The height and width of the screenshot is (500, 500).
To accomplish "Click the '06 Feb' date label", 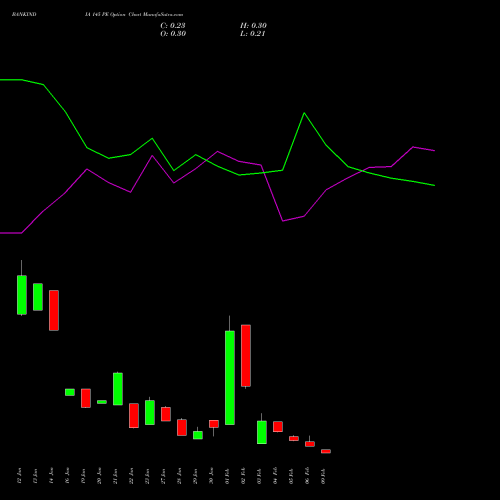I will 307,476.
